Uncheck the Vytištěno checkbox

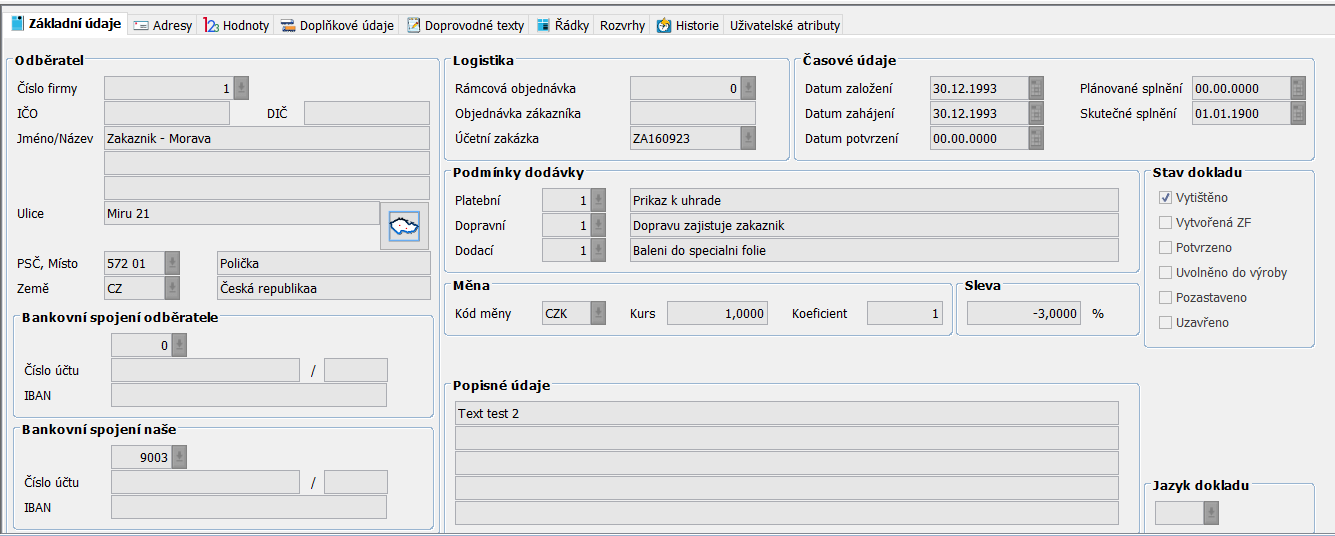tap(1165, 198)
